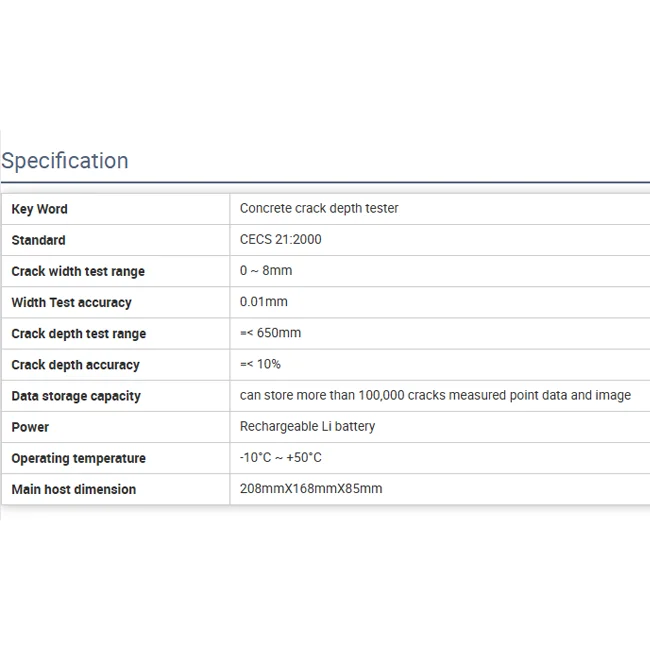The image size is (650, 650).
Task: Select the Key Word label cell
Action: tap(40, 209)
